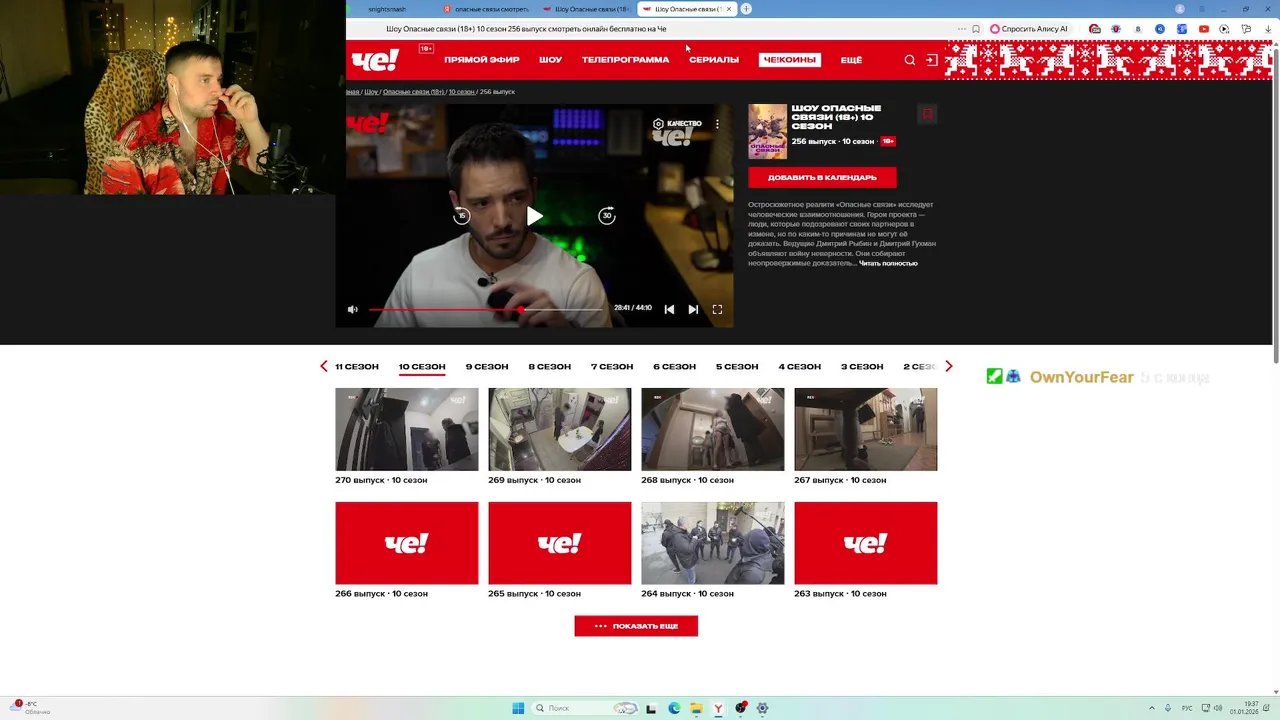Expand the system tray hidden icons chevron
Image resolution: width=1280 pixels, height=720 pixels.
[1151, 708]
